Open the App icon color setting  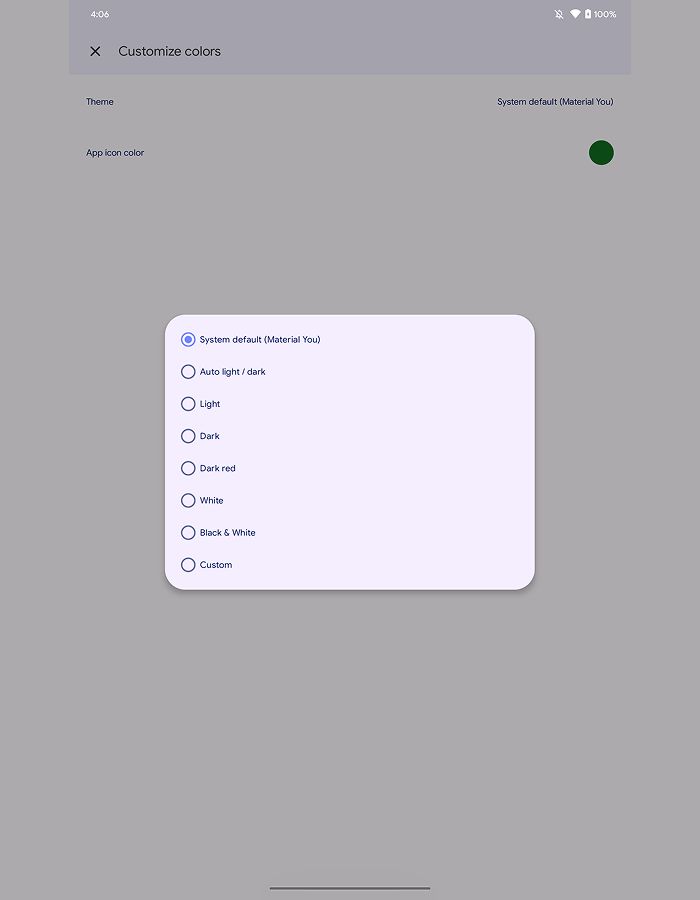coord(350,153)
